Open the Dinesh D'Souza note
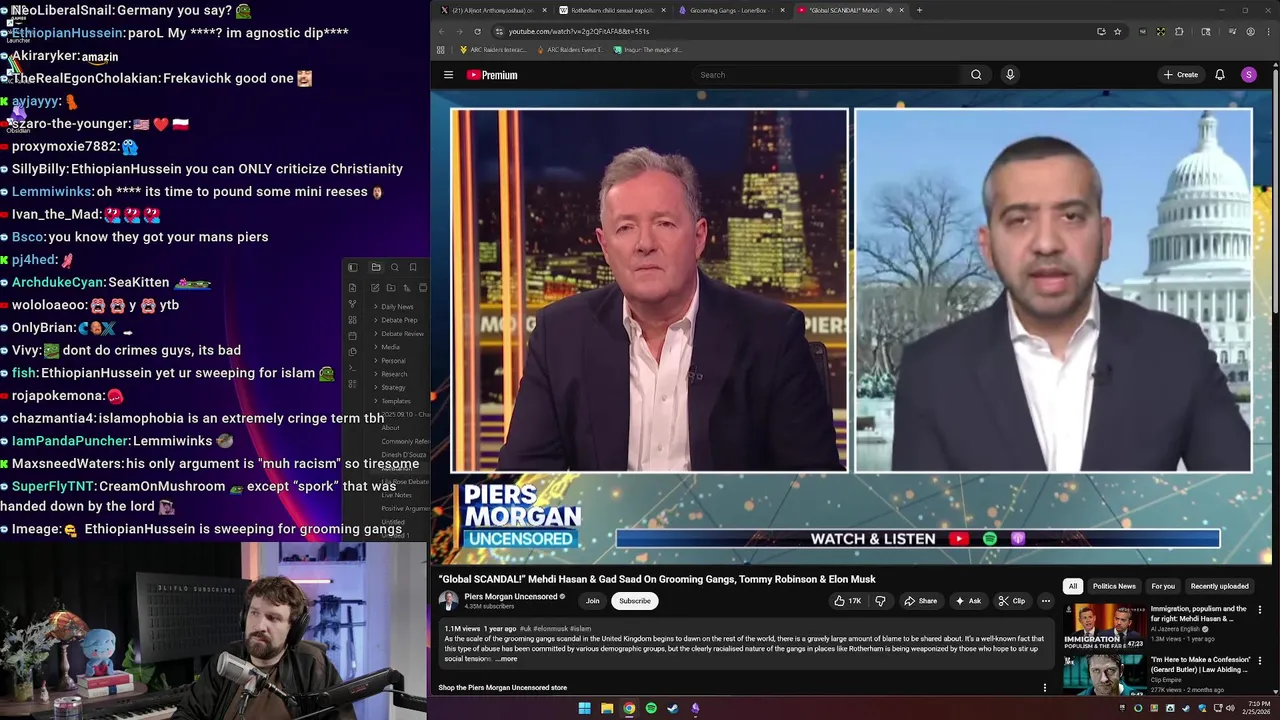Viewport: 1280px width, 720px height. pyautogui.click(x=405, y=455)
